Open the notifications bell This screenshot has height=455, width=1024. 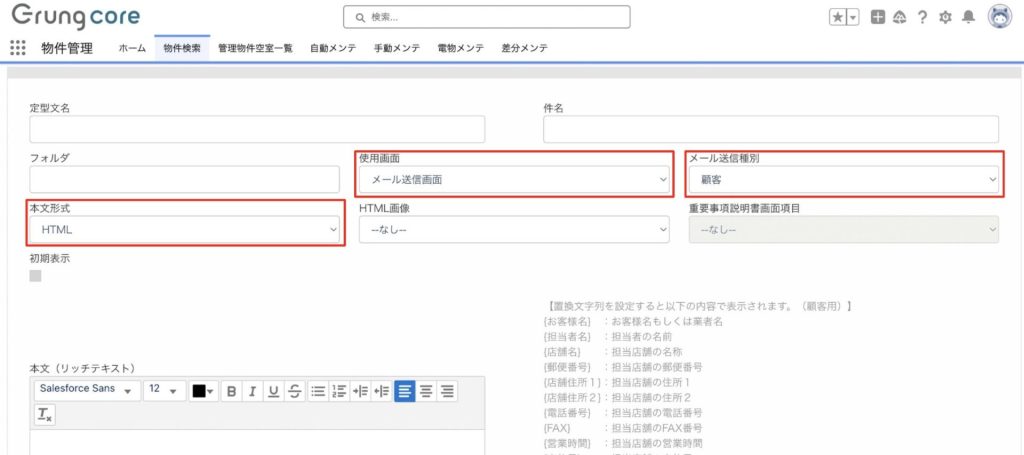tap(968, 17)
